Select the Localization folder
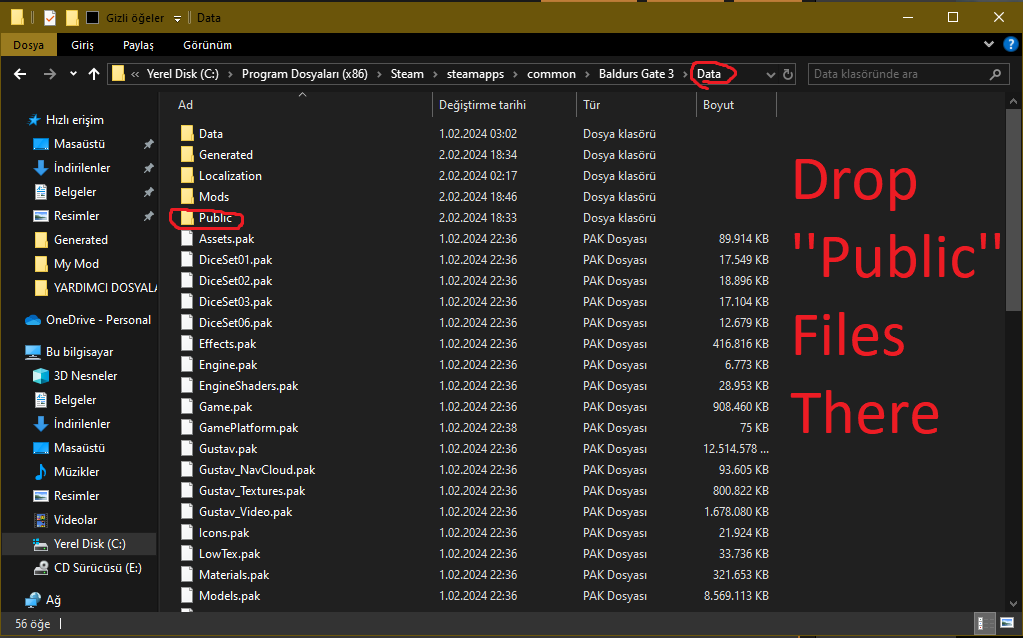Screen dimensions: 1023x638 230,176
